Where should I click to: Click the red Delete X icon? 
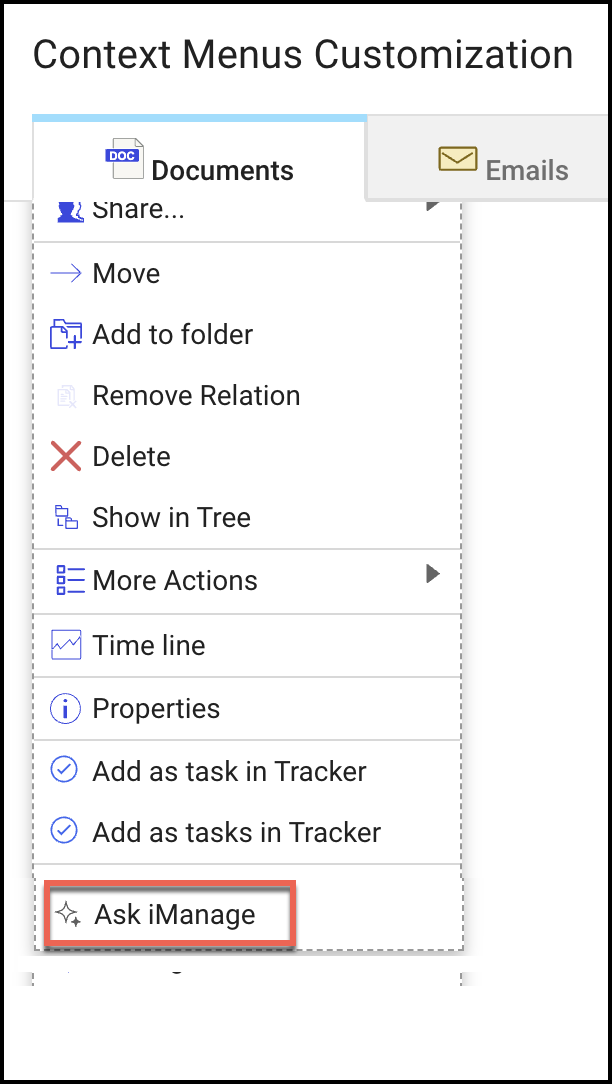(x=66, y=456)
